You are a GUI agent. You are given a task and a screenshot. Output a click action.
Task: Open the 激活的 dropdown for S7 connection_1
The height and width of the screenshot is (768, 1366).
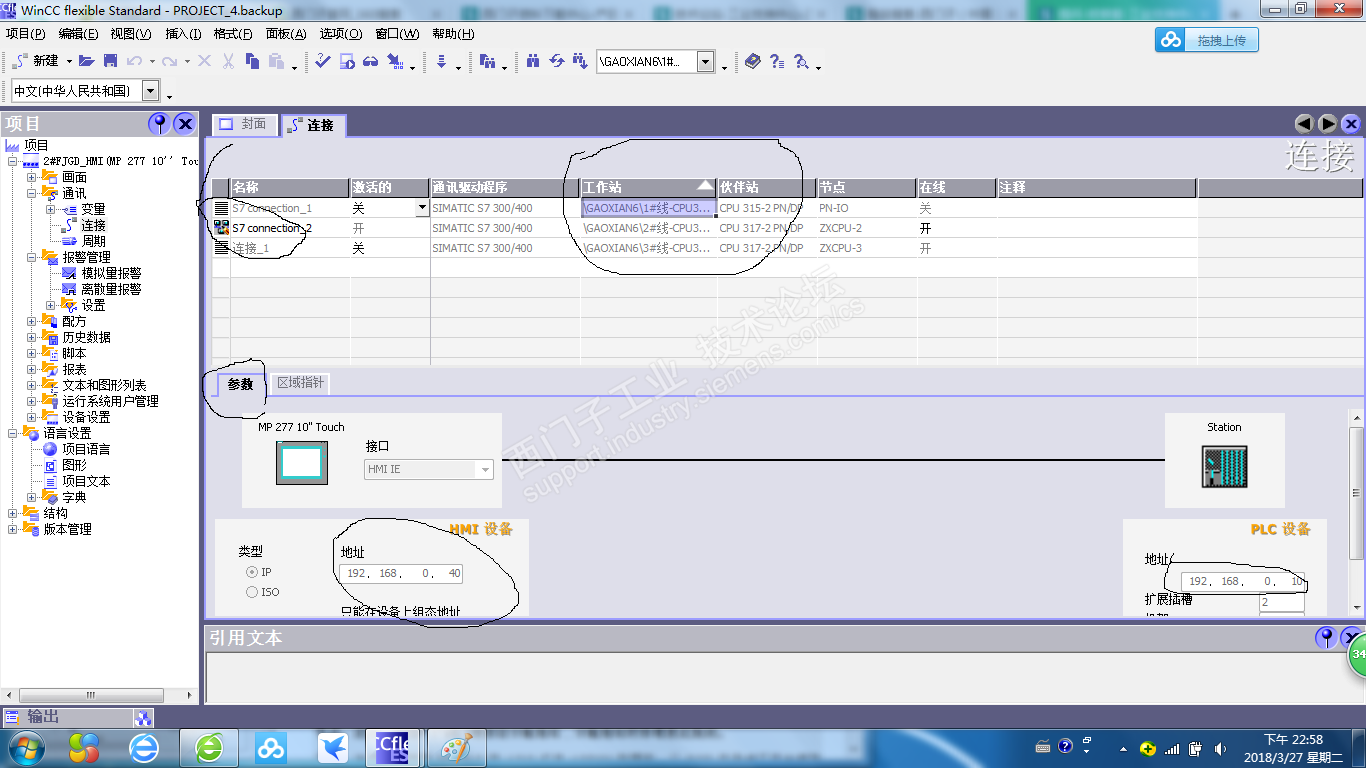tap(422, 208)
